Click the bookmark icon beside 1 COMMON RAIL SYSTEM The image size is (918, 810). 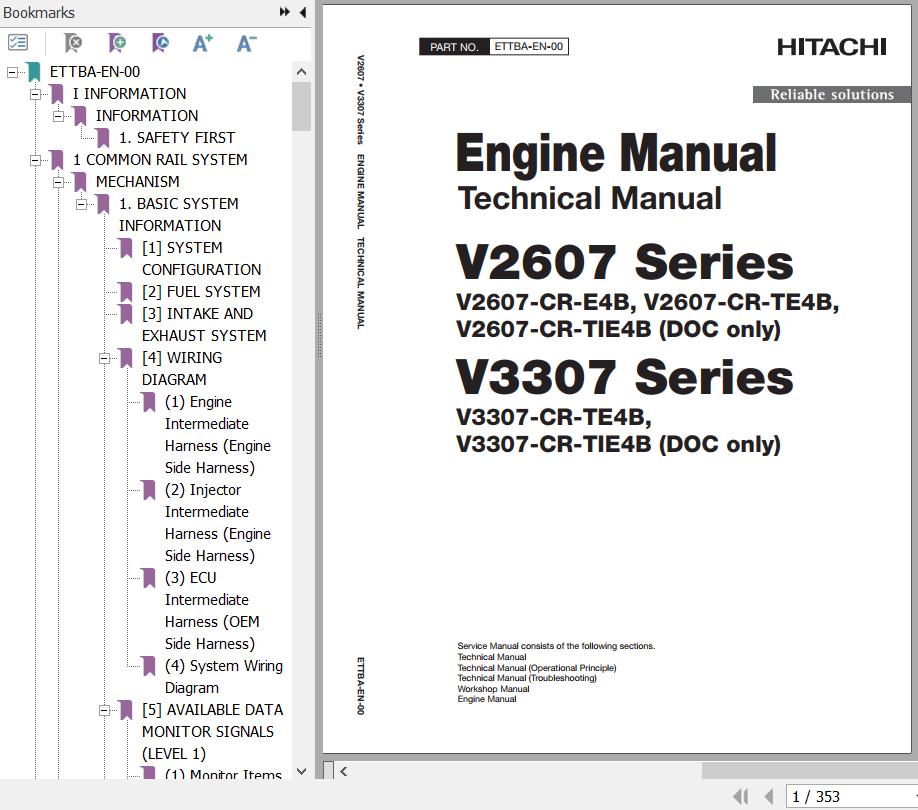[57, 160]
